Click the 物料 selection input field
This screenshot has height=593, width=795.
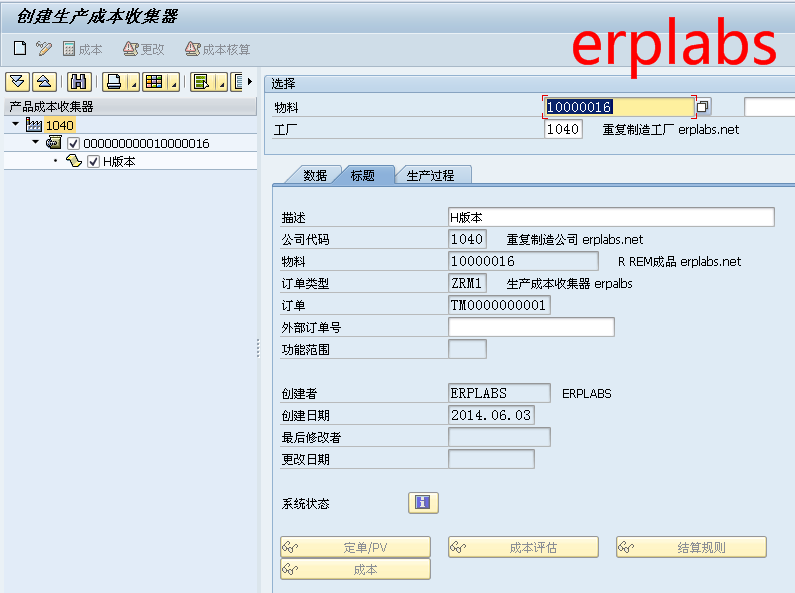pyautogui.click(x=619, y=107)
